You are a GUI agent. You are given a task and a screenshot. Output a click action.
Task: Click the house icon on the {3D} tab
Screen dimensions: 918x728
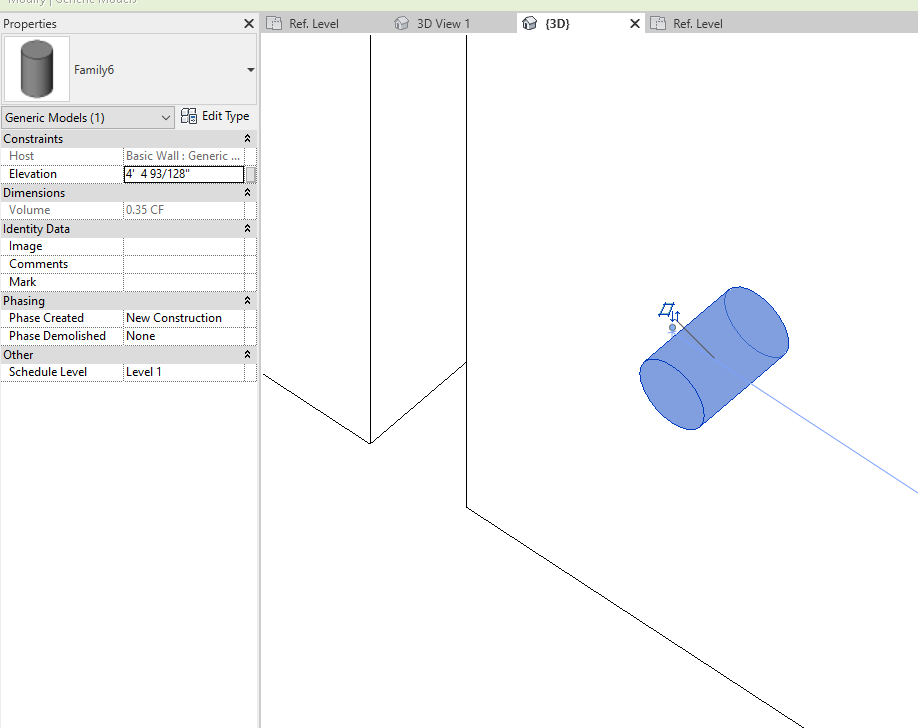tap(530, 22)
